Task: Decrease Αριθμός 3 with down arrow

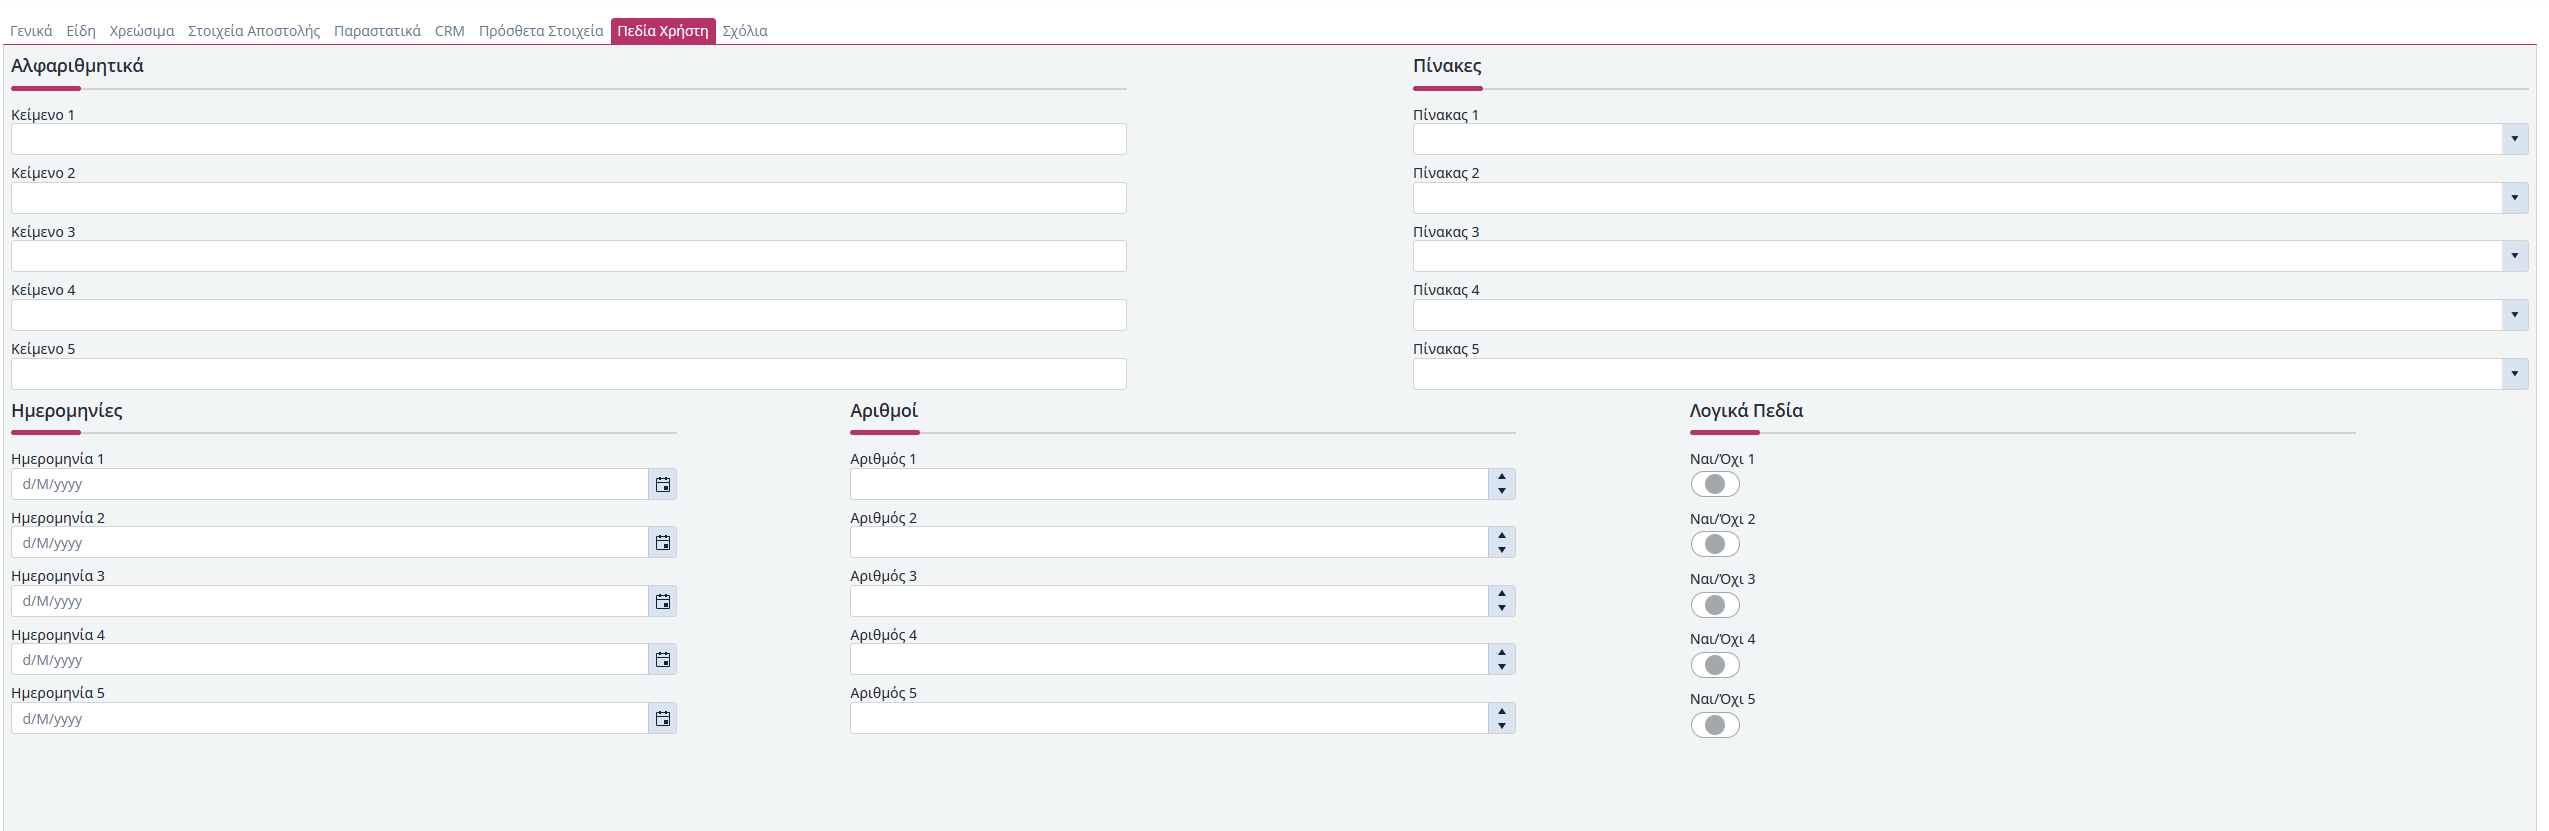Action: point(1501,608)
